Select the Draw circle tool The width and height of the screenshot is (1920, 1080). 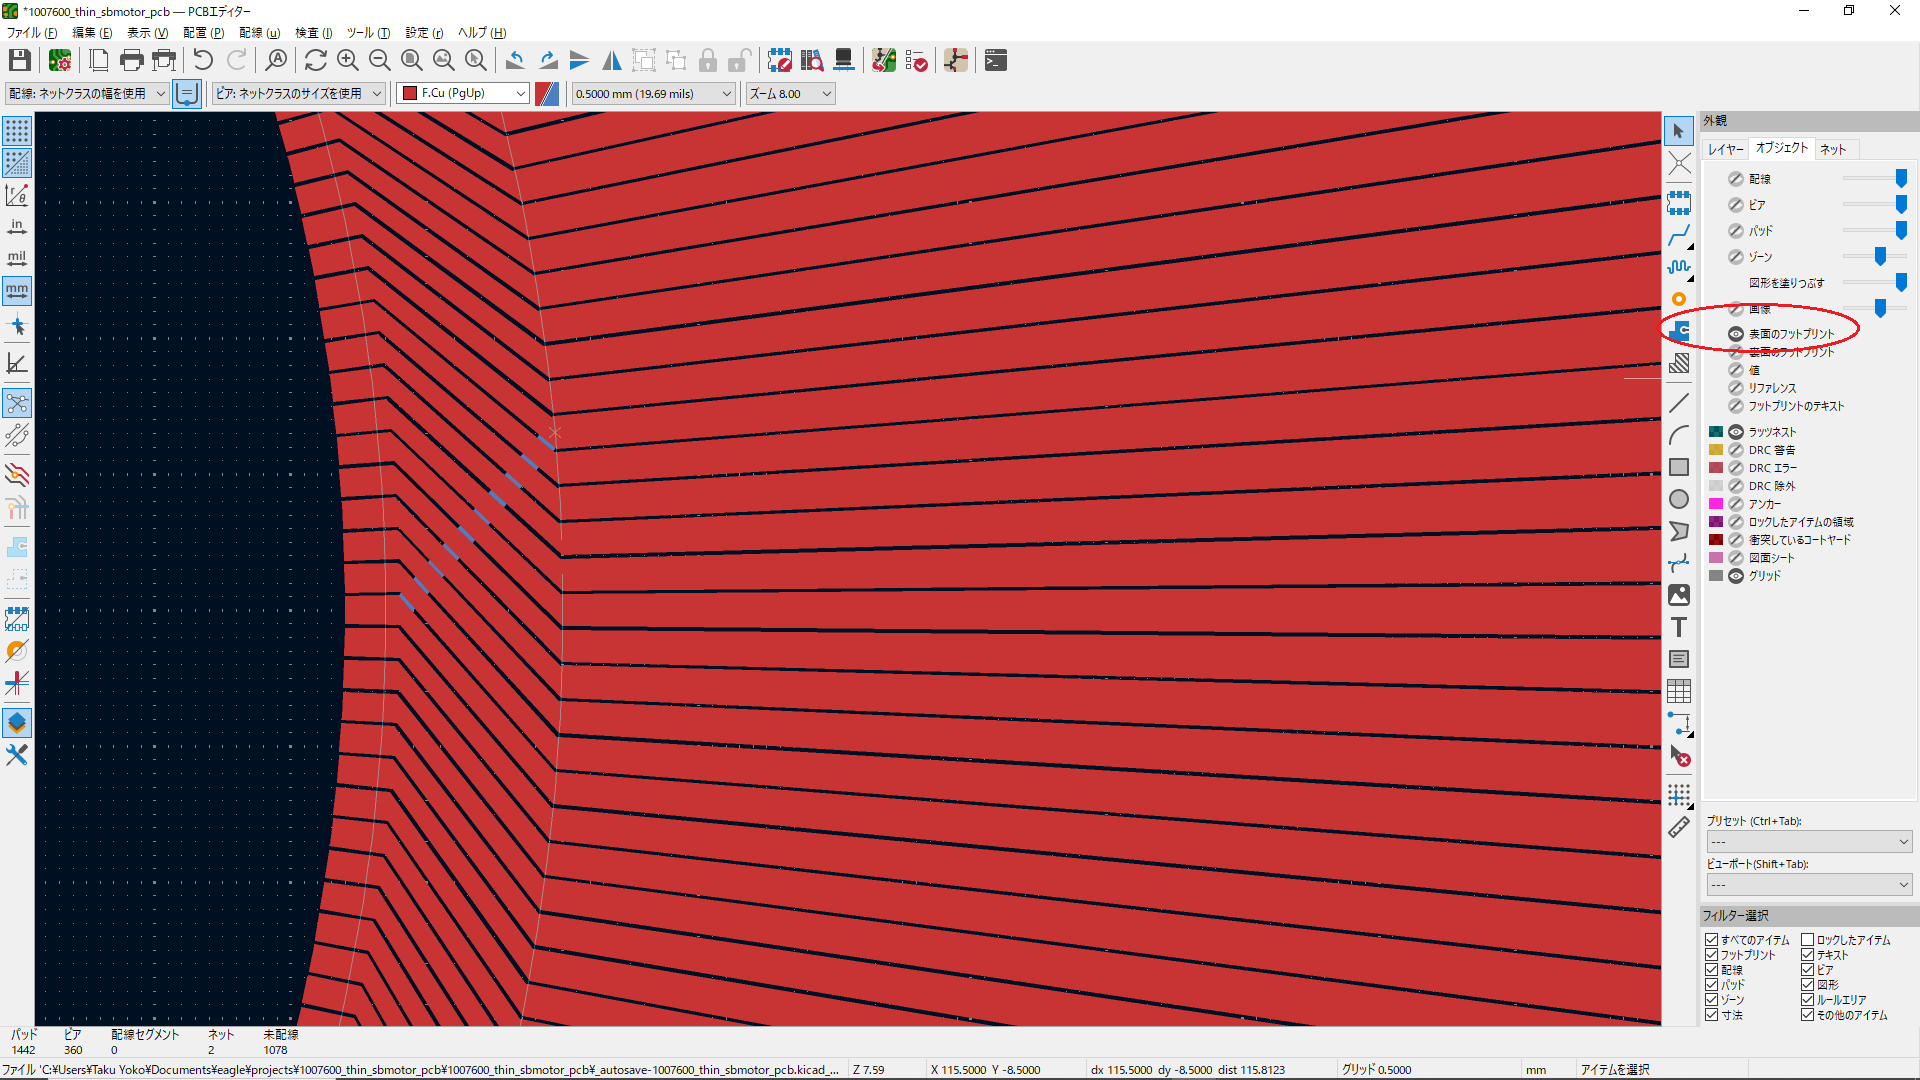coord(1679,499)
